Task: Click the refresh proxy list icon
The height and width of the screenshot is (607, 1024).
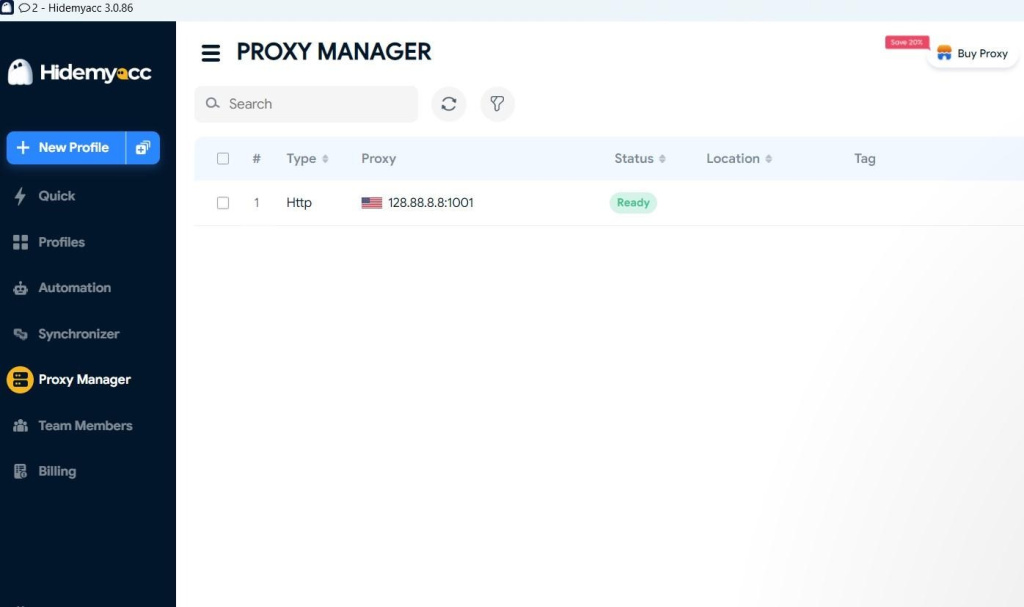Action: click(449, 104)
